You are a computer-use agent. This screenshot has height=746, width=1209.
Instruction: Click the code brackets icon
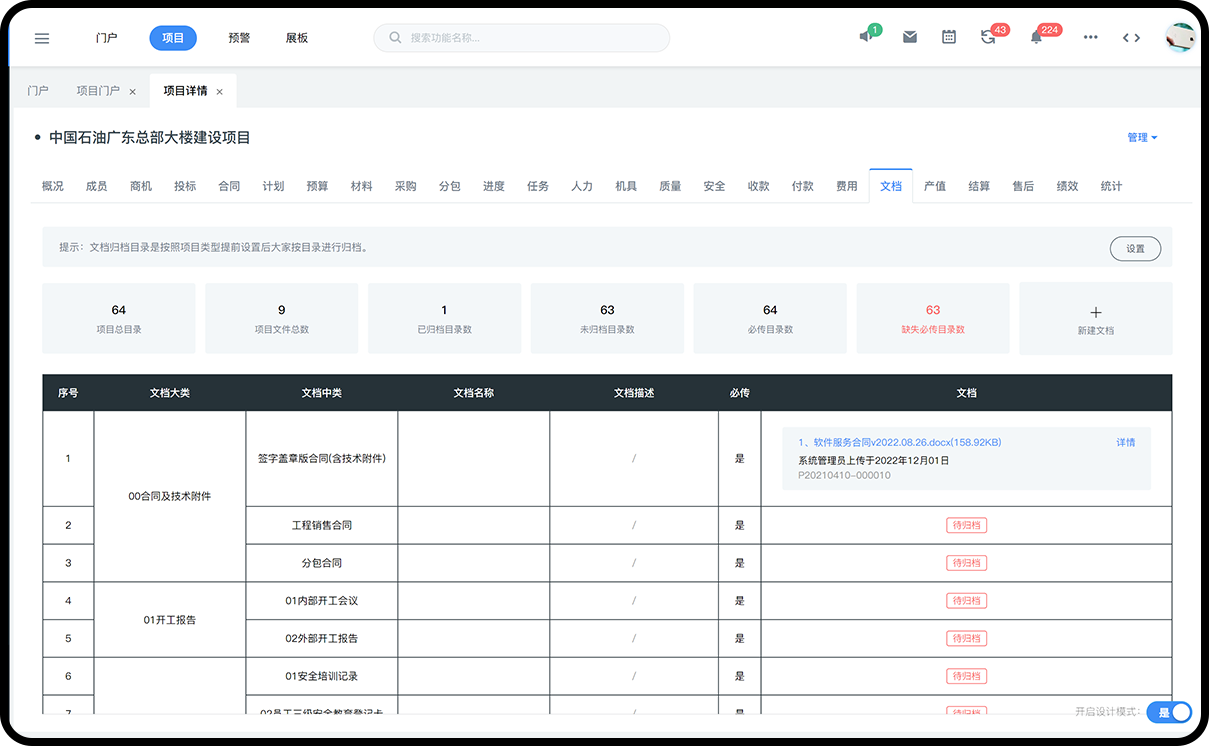pos(1131,38)
